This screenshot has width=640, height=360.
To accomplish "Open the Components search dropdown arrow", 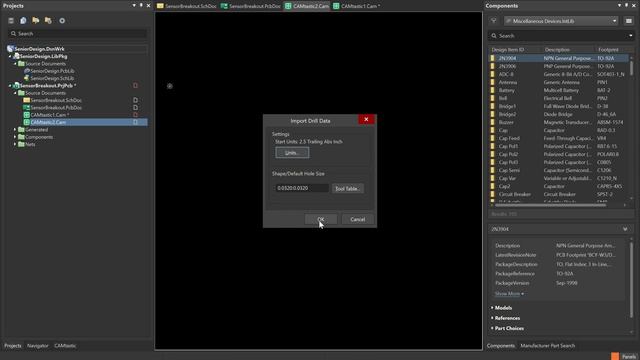I will pos(631,36).
